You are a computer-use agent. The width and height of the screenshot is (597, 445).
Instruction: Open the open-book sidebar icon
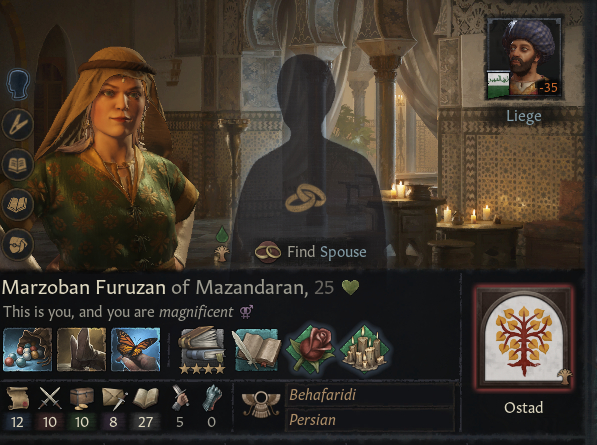[x=18, y=164]
